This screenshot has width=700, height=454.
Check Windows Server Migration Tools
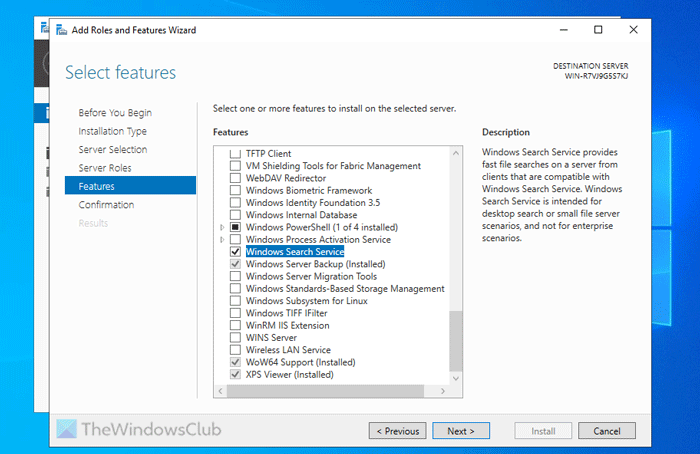click(x=235, y=276)
